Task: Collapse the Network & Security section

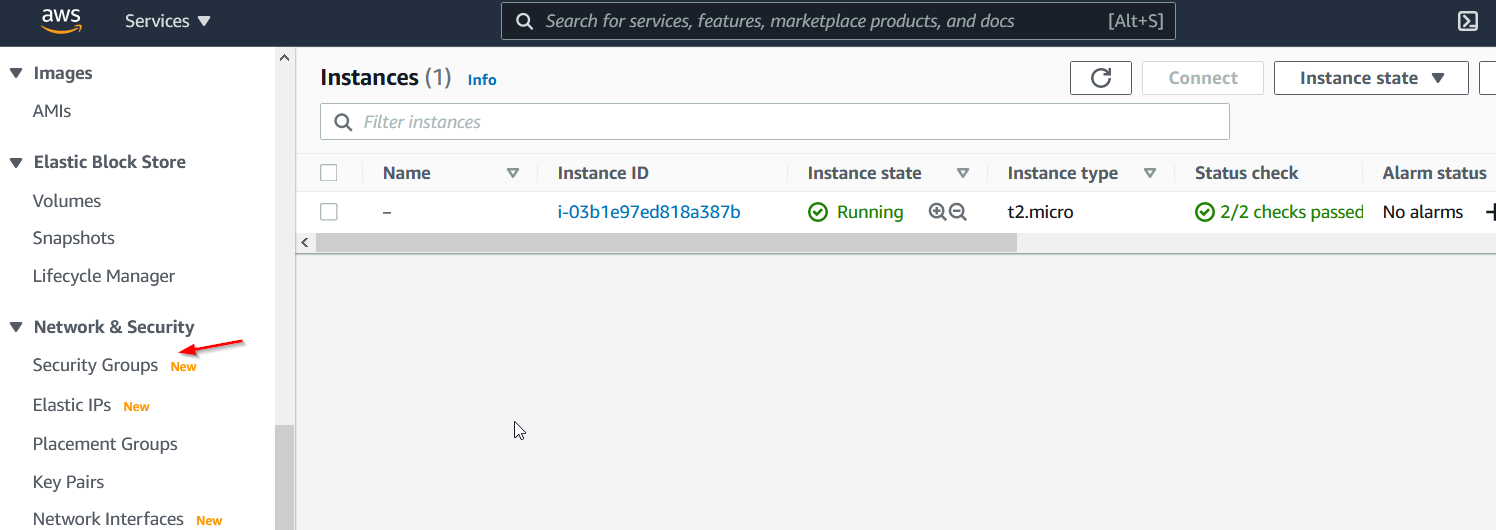Action: (16, 327)
